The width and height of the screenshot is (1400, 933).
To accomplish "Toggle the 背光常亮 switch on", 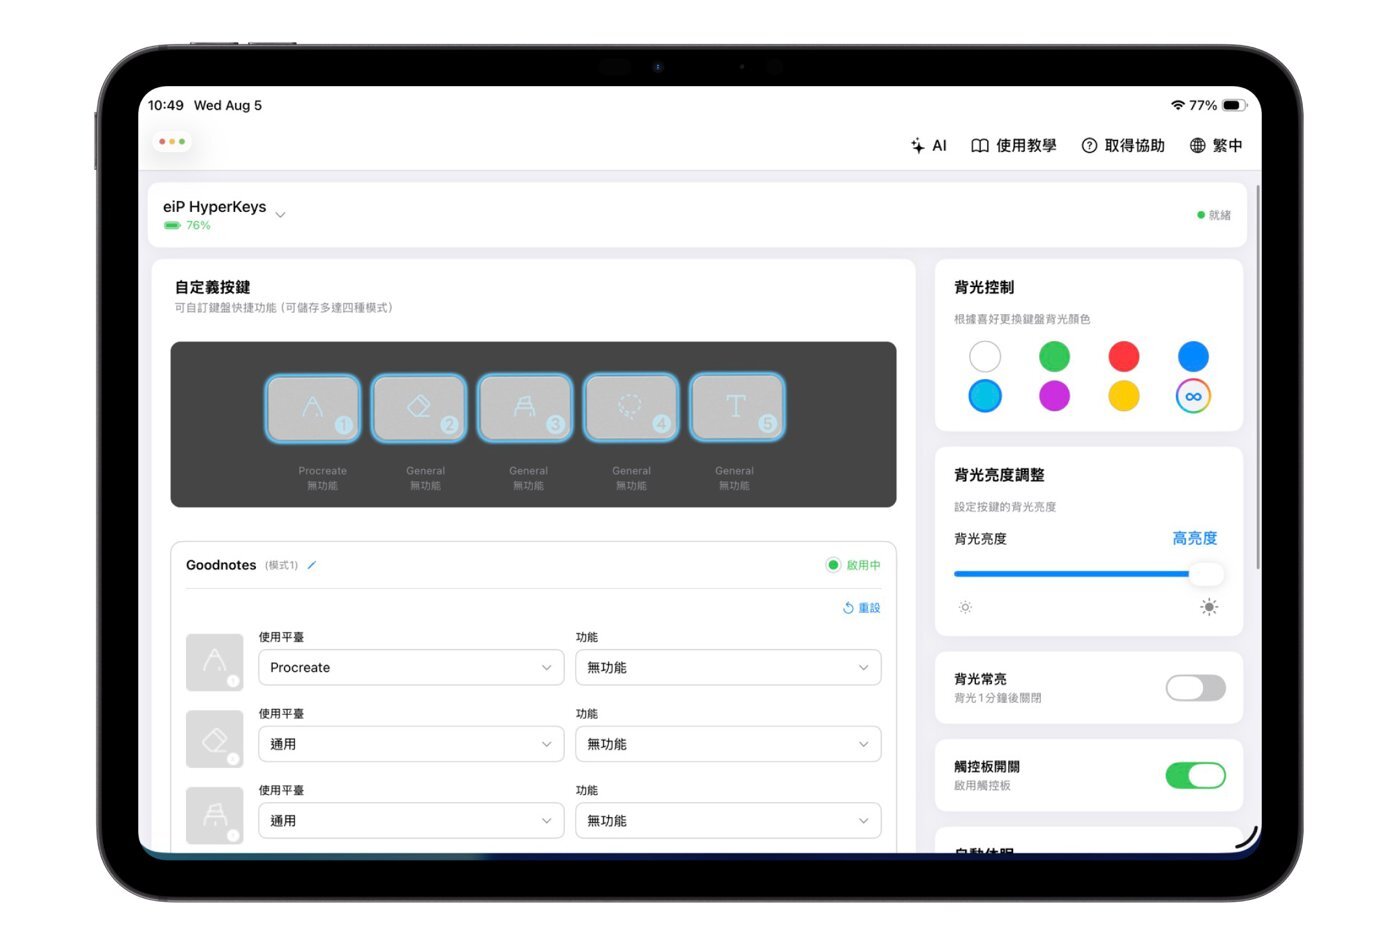I will [x=1195, y=688].
